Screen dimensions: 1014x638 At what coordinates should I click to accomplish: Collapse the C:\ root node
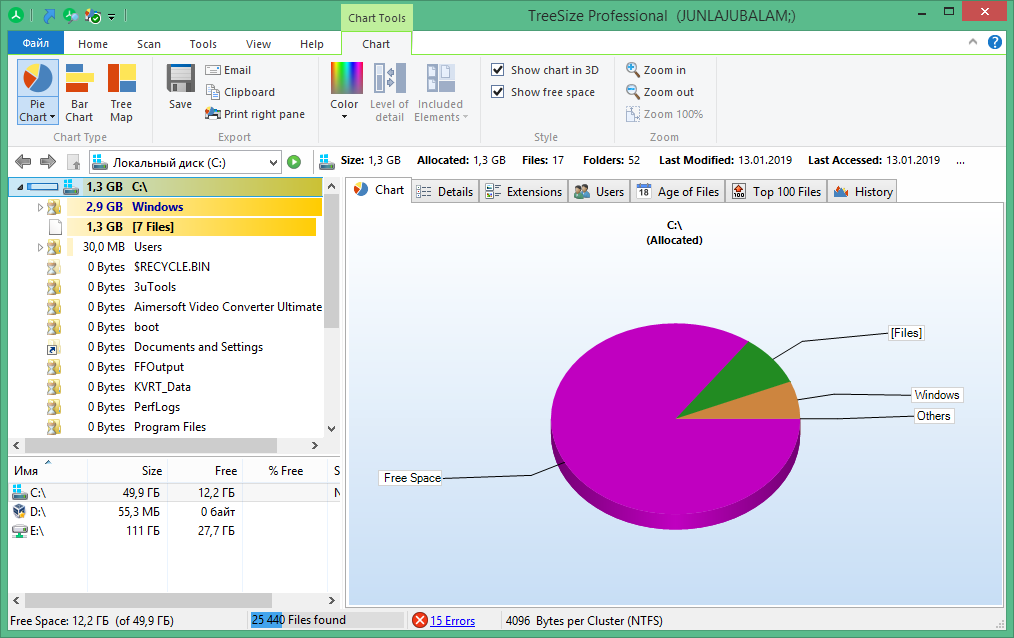pyautogui.click(x=19, y=187)
